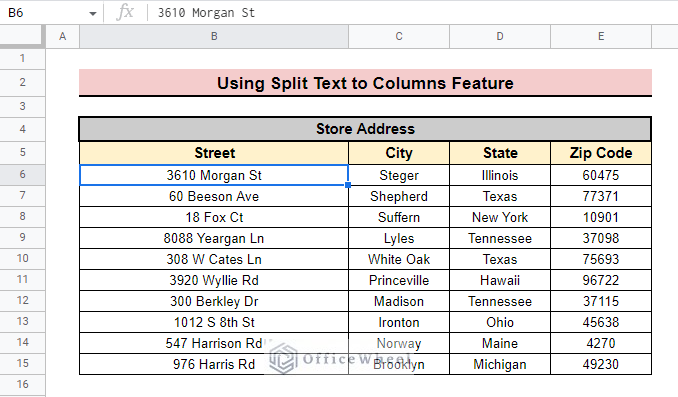678x397 pixels.
Task: Click the State column header cell
Action: pyautogui.click(x=500, y=153)
